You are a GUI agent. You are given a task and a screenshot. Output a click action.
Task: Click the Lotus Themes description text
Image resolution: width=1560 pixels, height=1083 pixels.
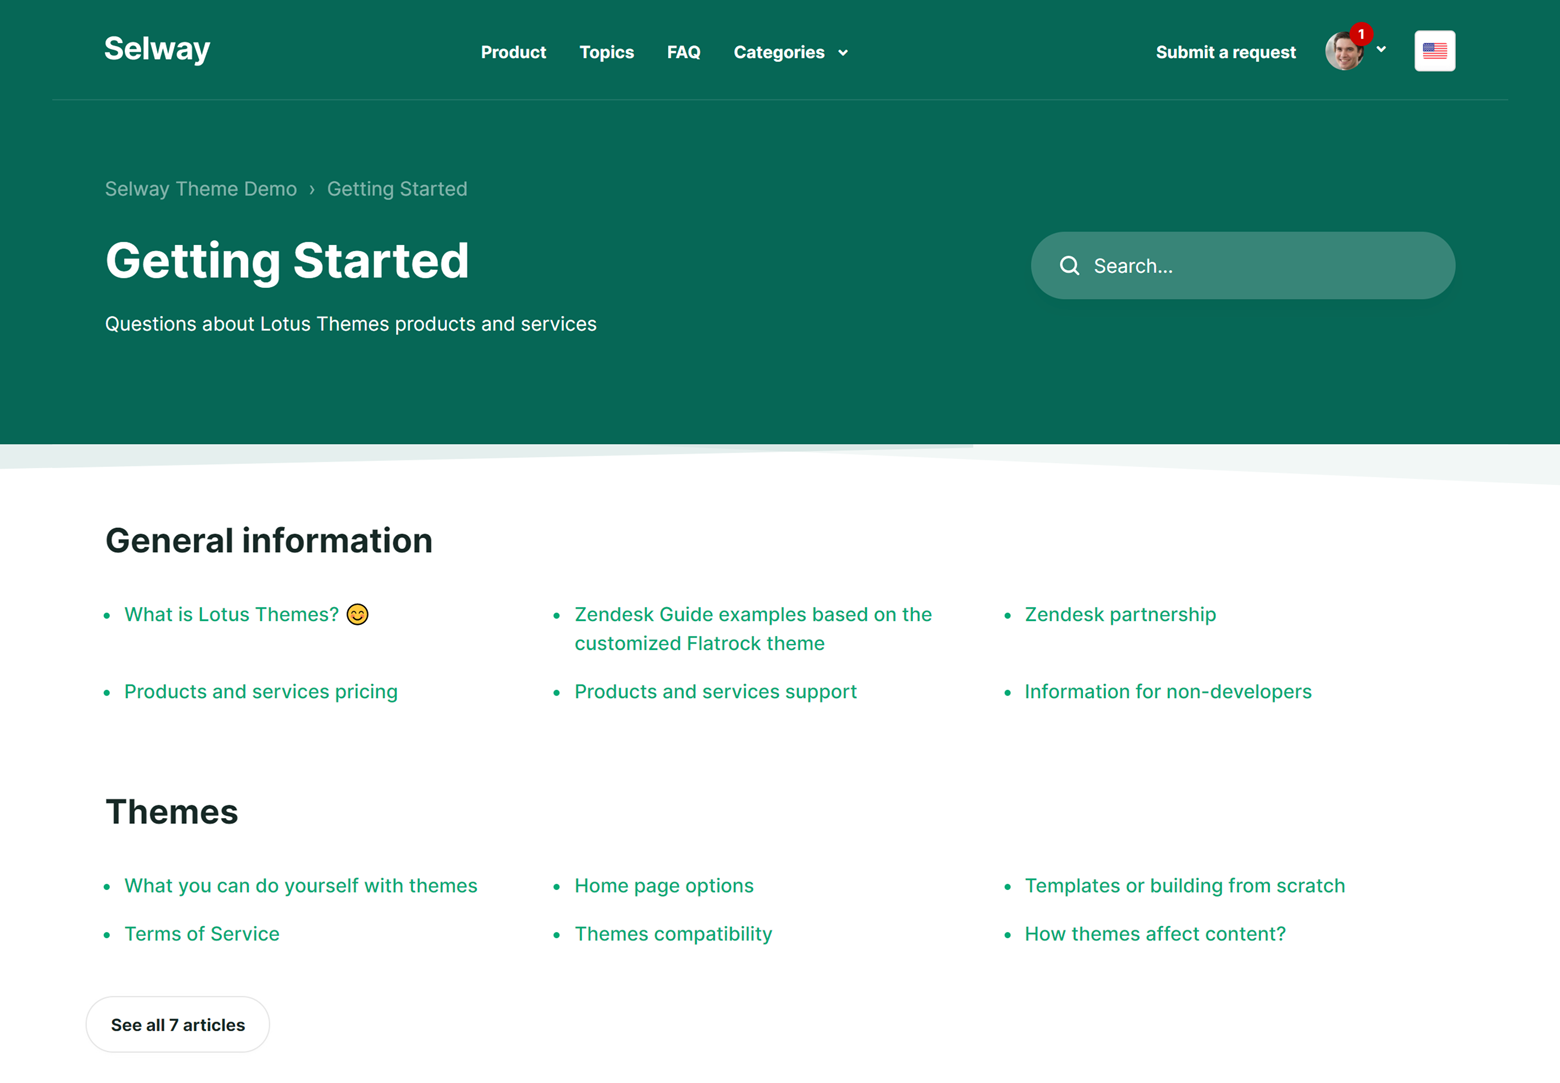pyautogui.click(x=351, y=324)
